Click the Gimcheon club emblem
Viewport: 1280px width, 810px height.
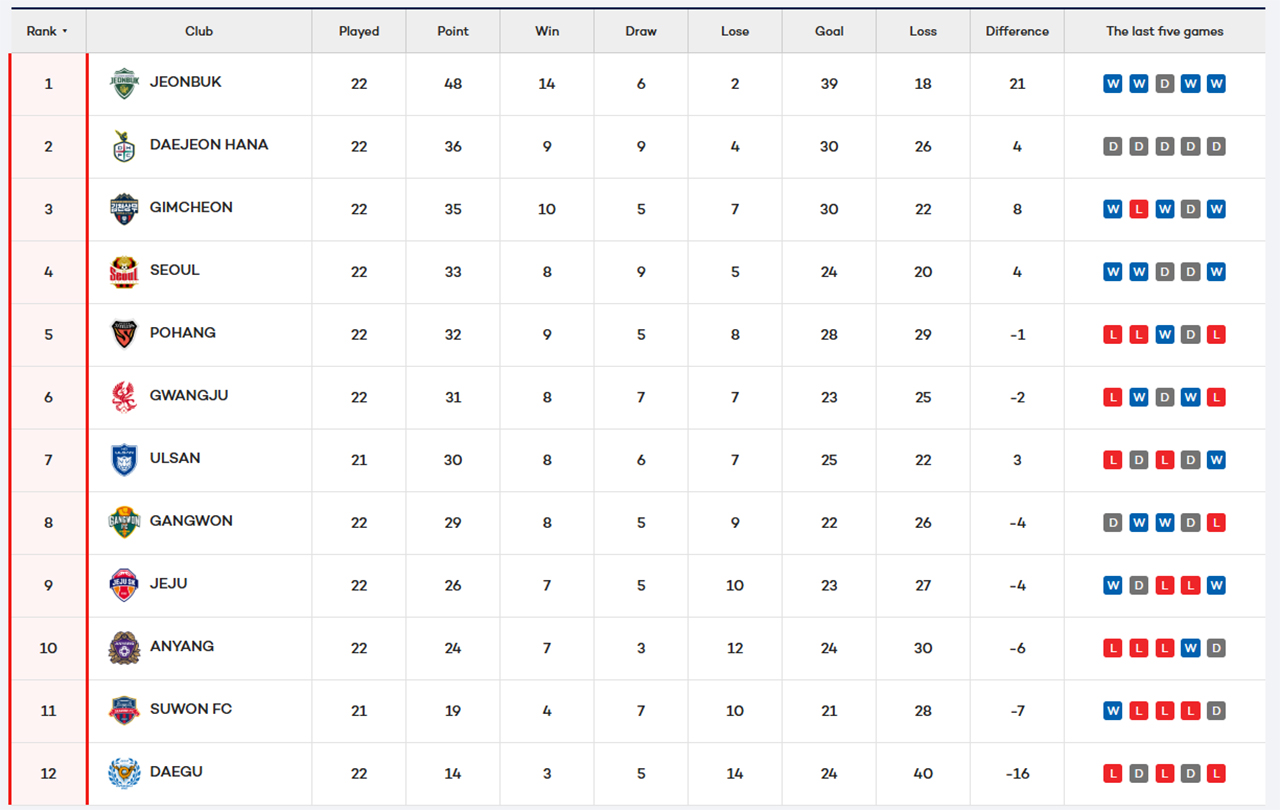pyautogui.click(x=124, y=209)
